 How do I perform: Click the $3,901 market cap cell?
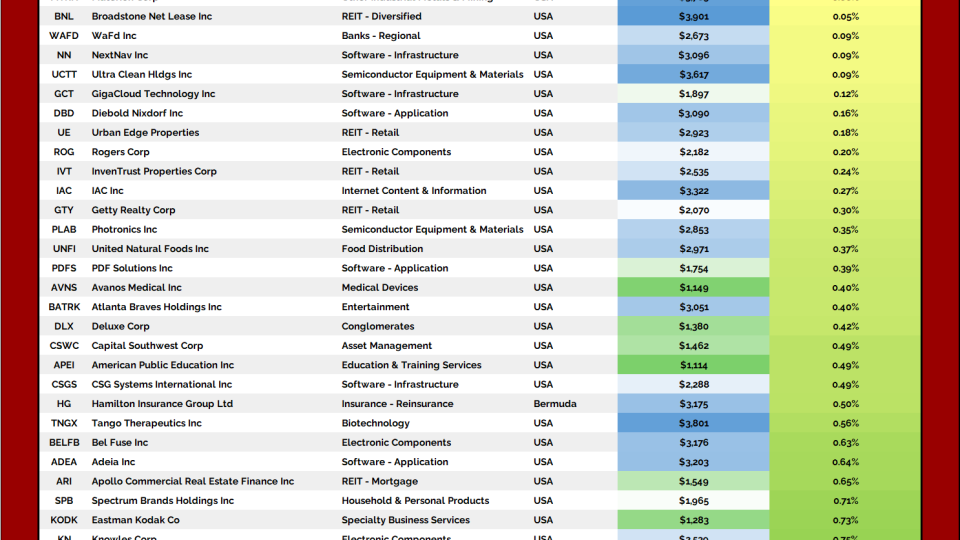(x=693, y=17)
